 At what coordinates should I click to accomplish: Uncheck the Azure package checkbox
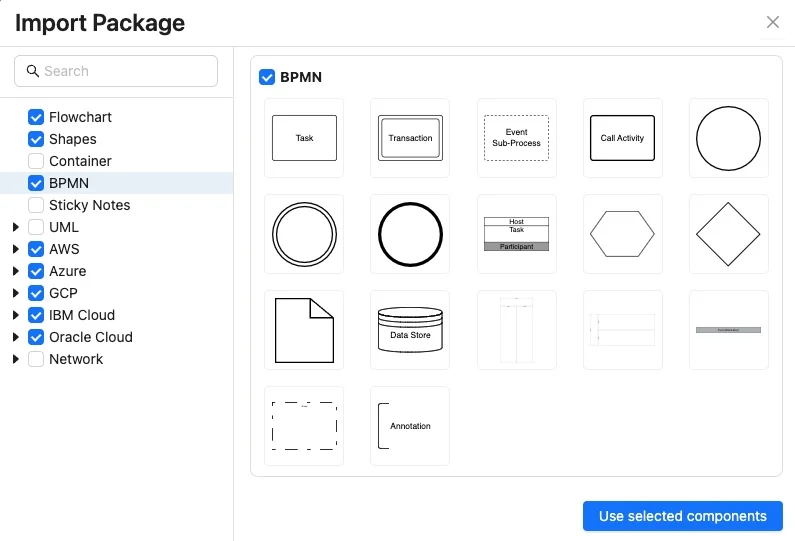36,271
